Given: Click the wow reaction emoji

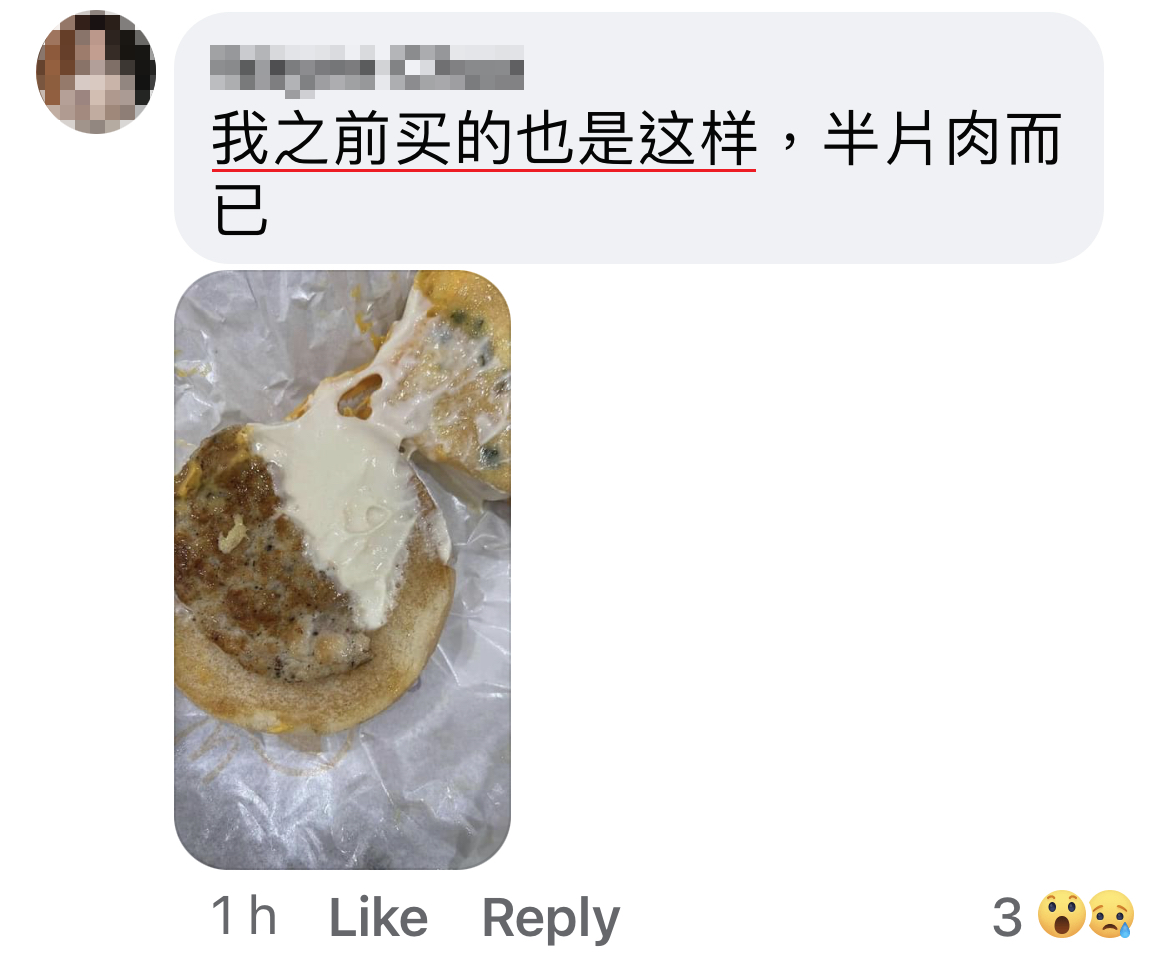Looking at the screenshot, I should point(1061,915).
